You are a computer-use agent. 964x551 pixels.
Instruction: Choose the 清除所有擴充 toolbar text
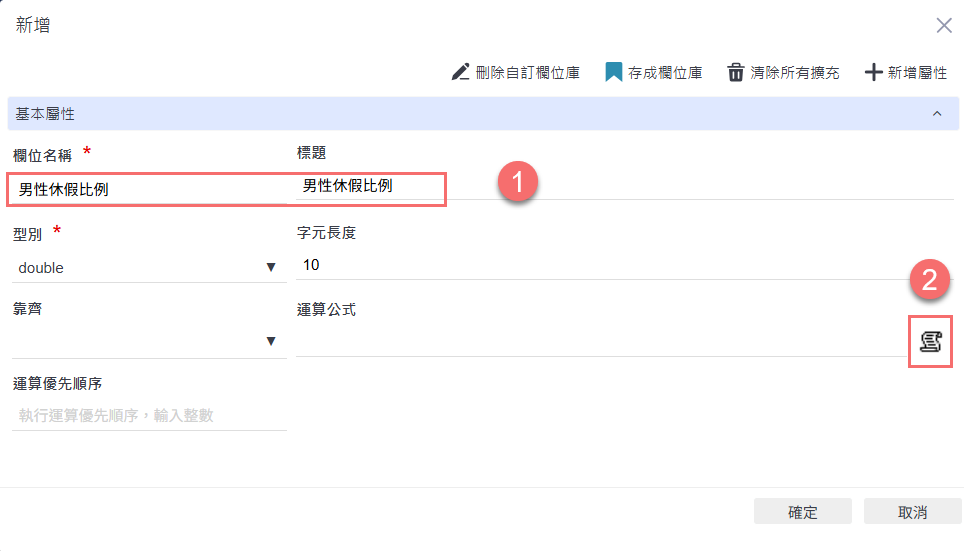click(795, 73)
